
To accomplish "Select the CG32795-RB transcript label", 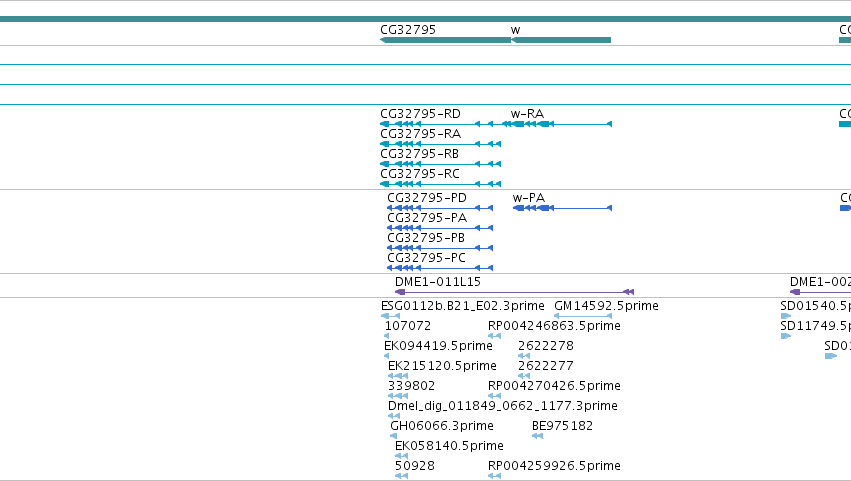I will (x=420, y=154).
